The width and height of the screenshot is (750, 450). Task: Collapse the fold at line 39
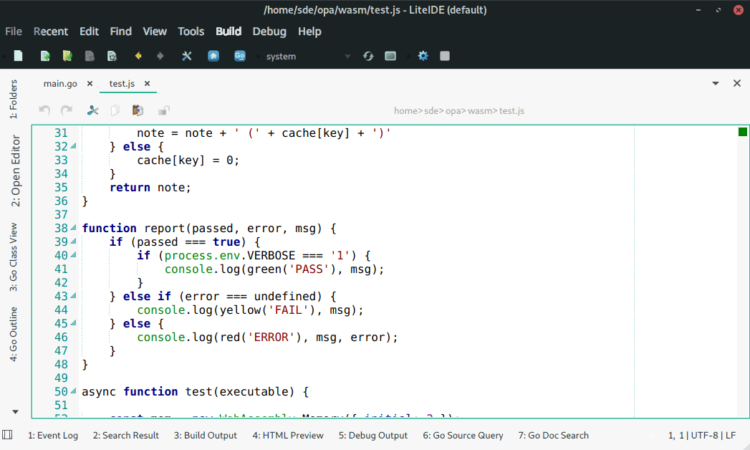(x=73, y=241)
